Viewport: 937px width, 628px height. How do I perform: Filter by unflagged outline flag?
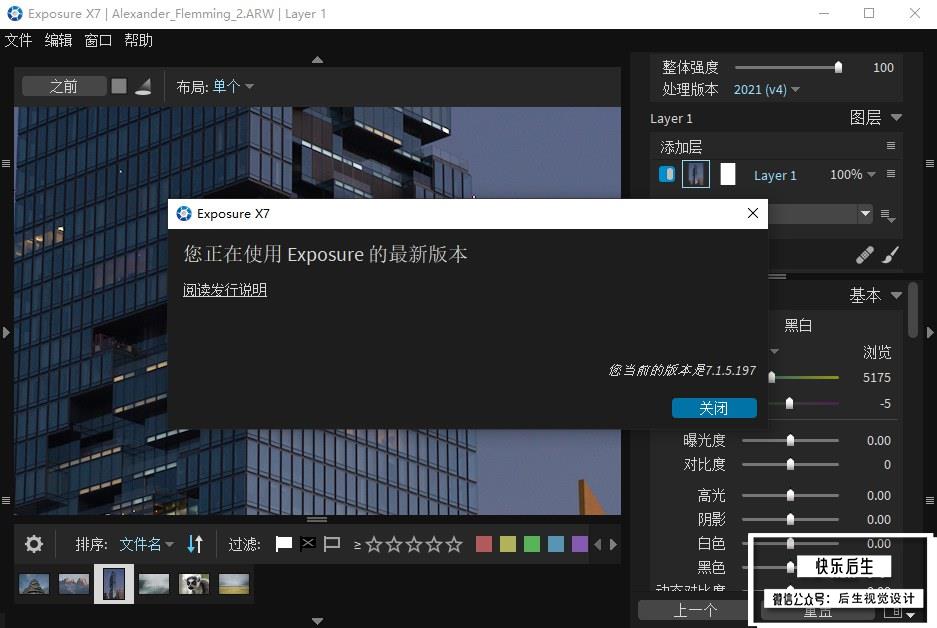coord(332,543)
